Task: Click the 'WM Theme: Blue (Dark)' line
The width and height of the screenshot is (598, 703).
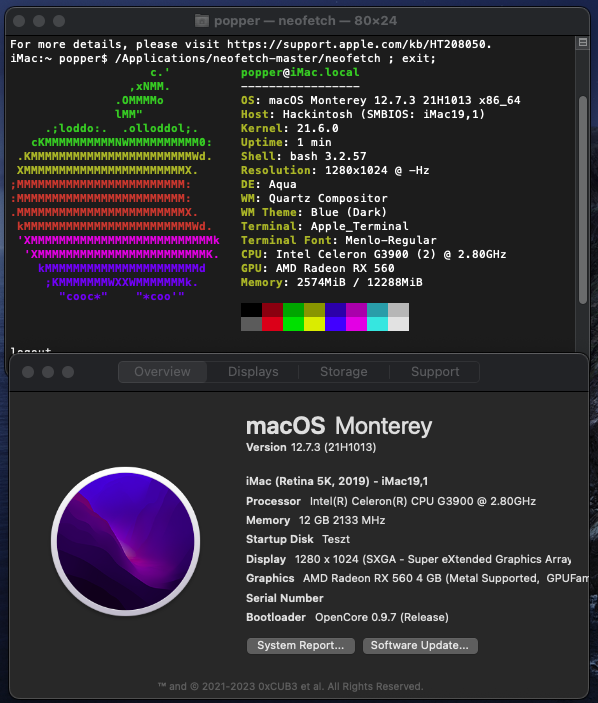Action: [x=314, y=212]
